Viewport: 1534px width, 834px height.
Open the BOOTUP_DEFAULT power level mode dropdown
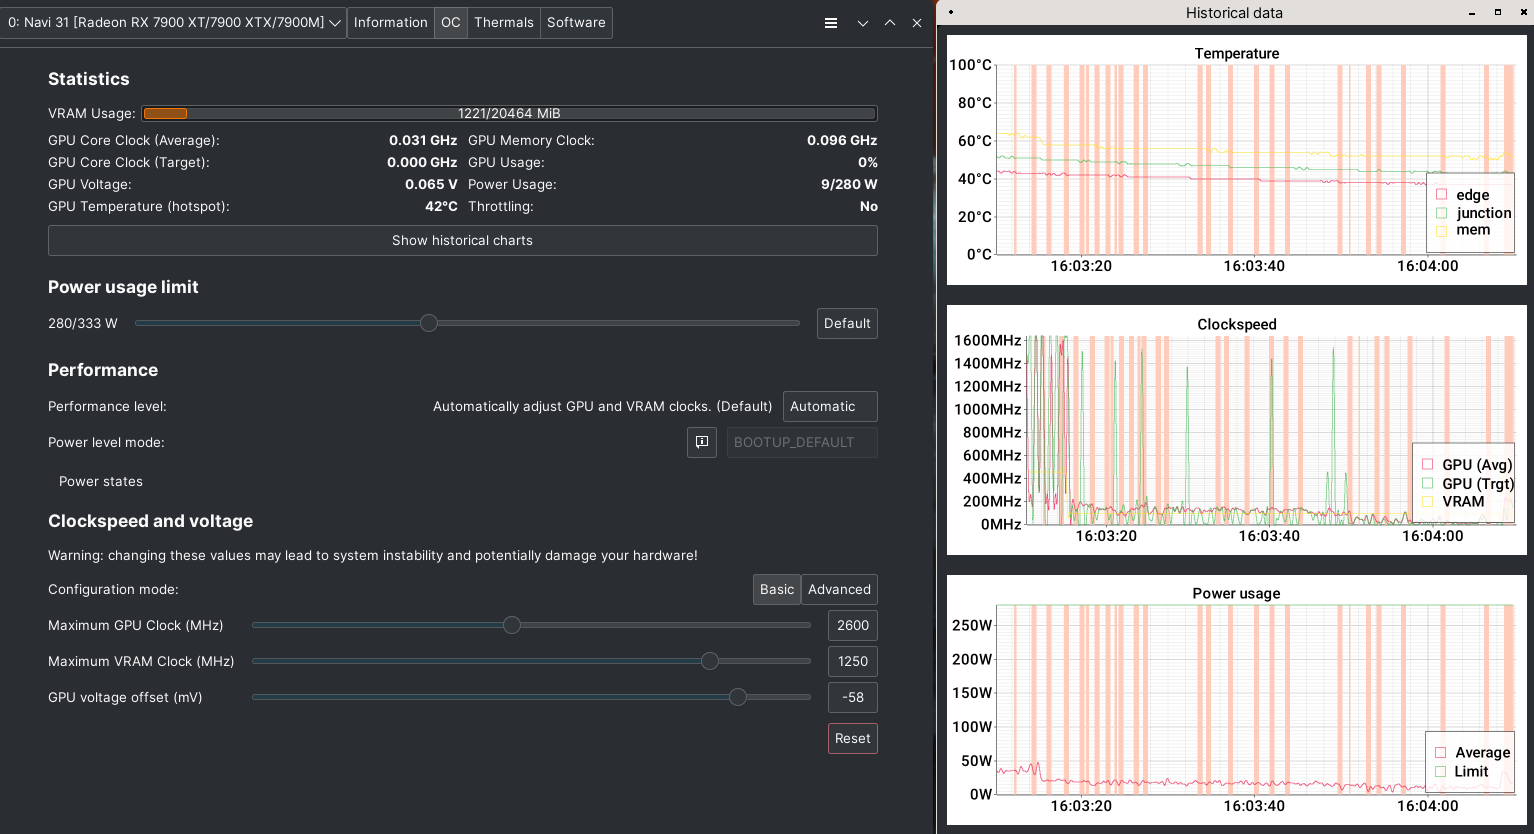(x=802, y=442)
